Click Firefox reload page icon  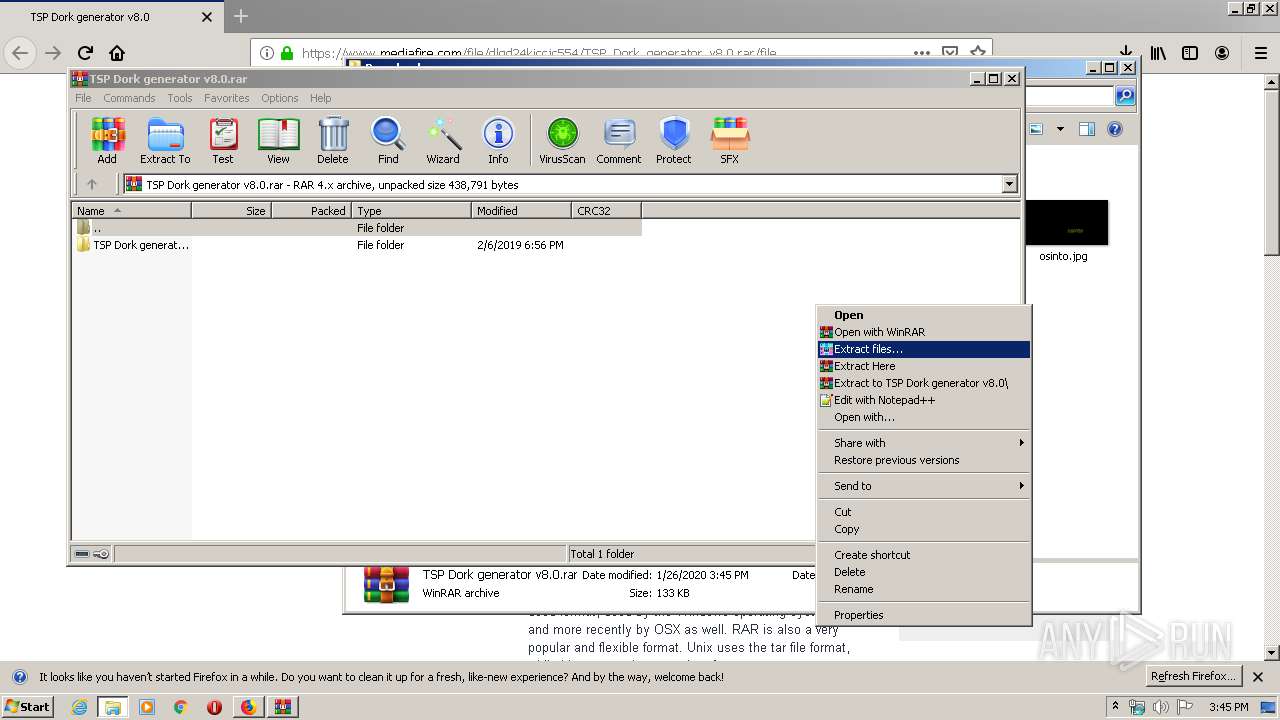coord(85,53)
